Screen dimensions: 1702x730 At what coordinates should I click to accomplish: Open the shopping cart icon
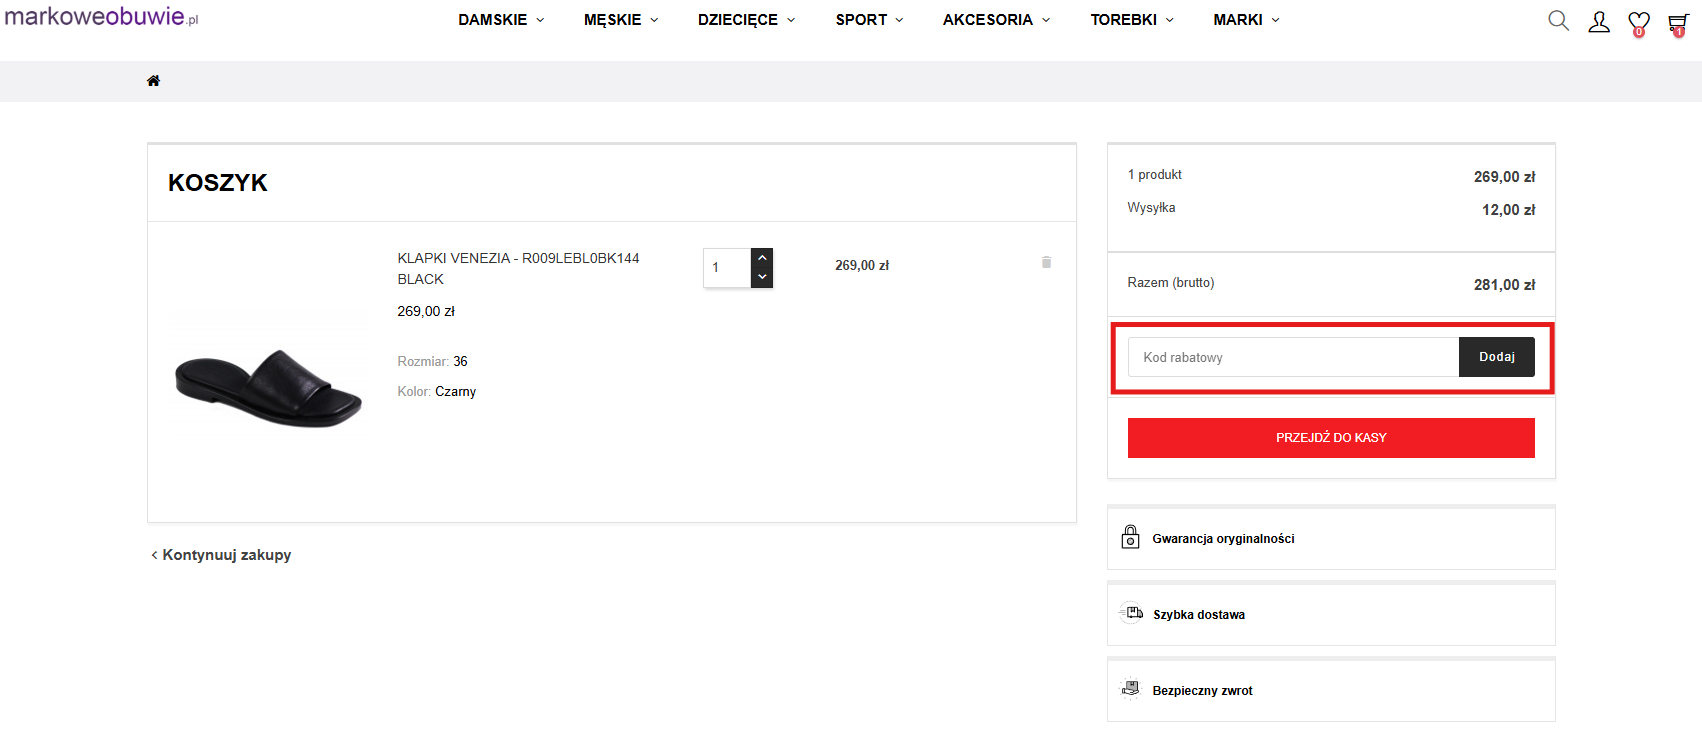coord(1678,23)
